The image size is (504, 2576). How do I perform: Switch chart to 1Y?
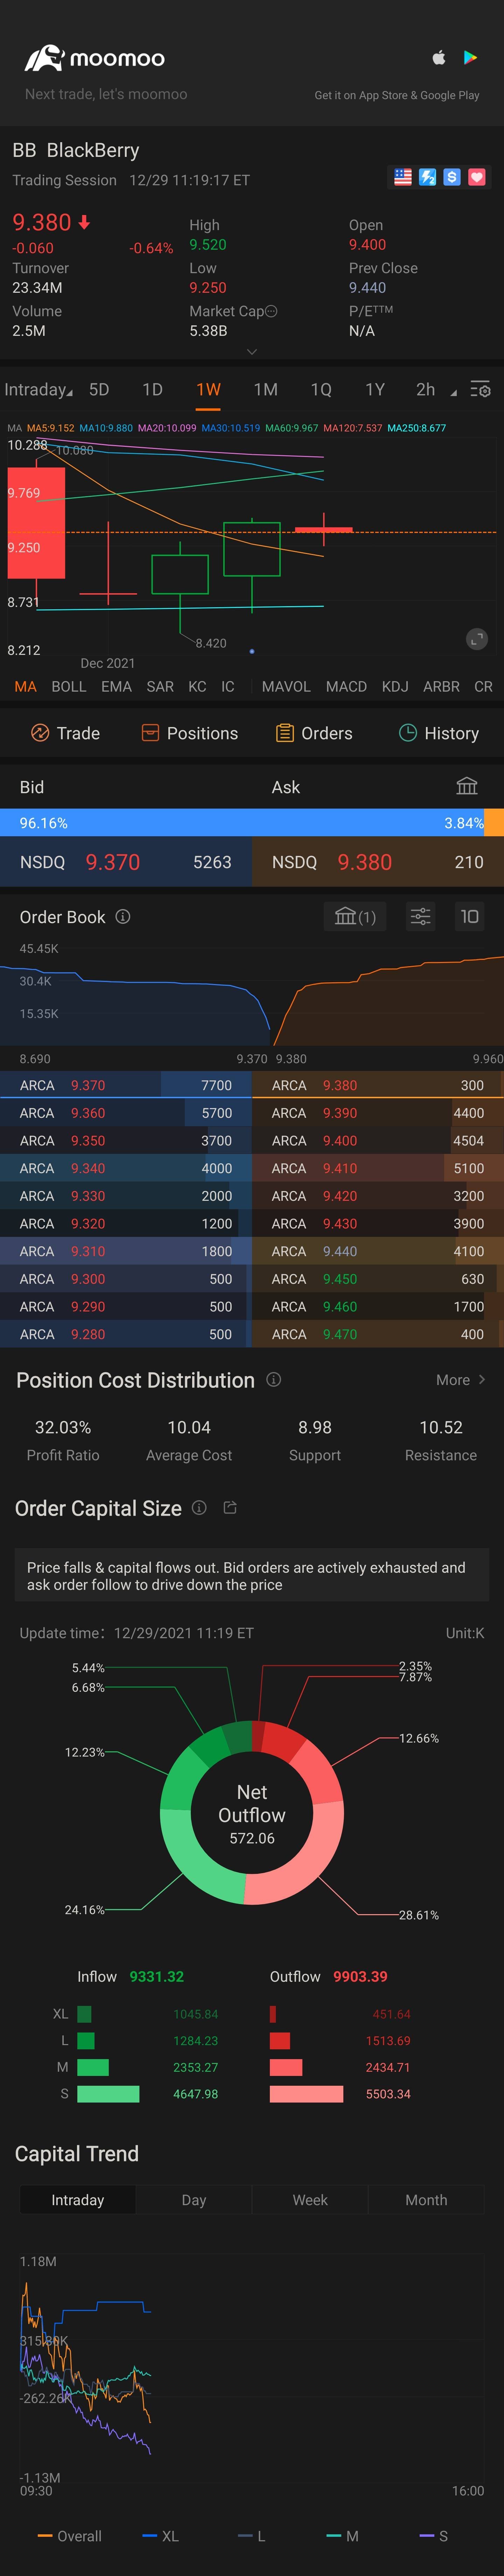(x=375, y=390)
